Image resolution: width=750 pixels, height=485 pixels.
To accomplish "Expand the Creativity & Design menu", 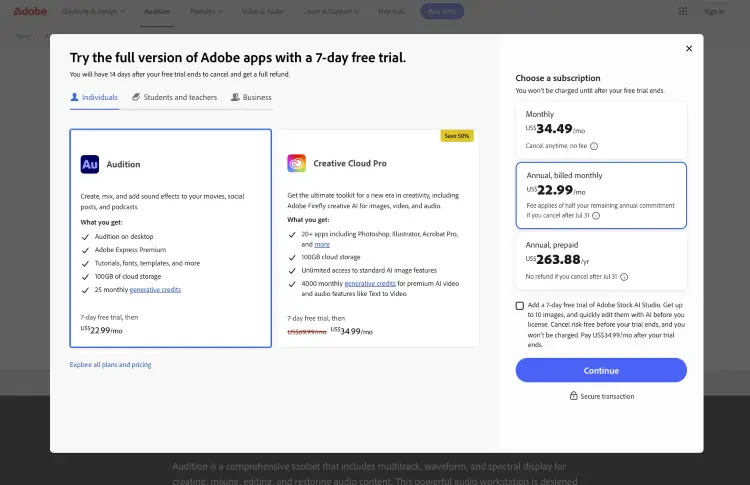I will [93, 11].
